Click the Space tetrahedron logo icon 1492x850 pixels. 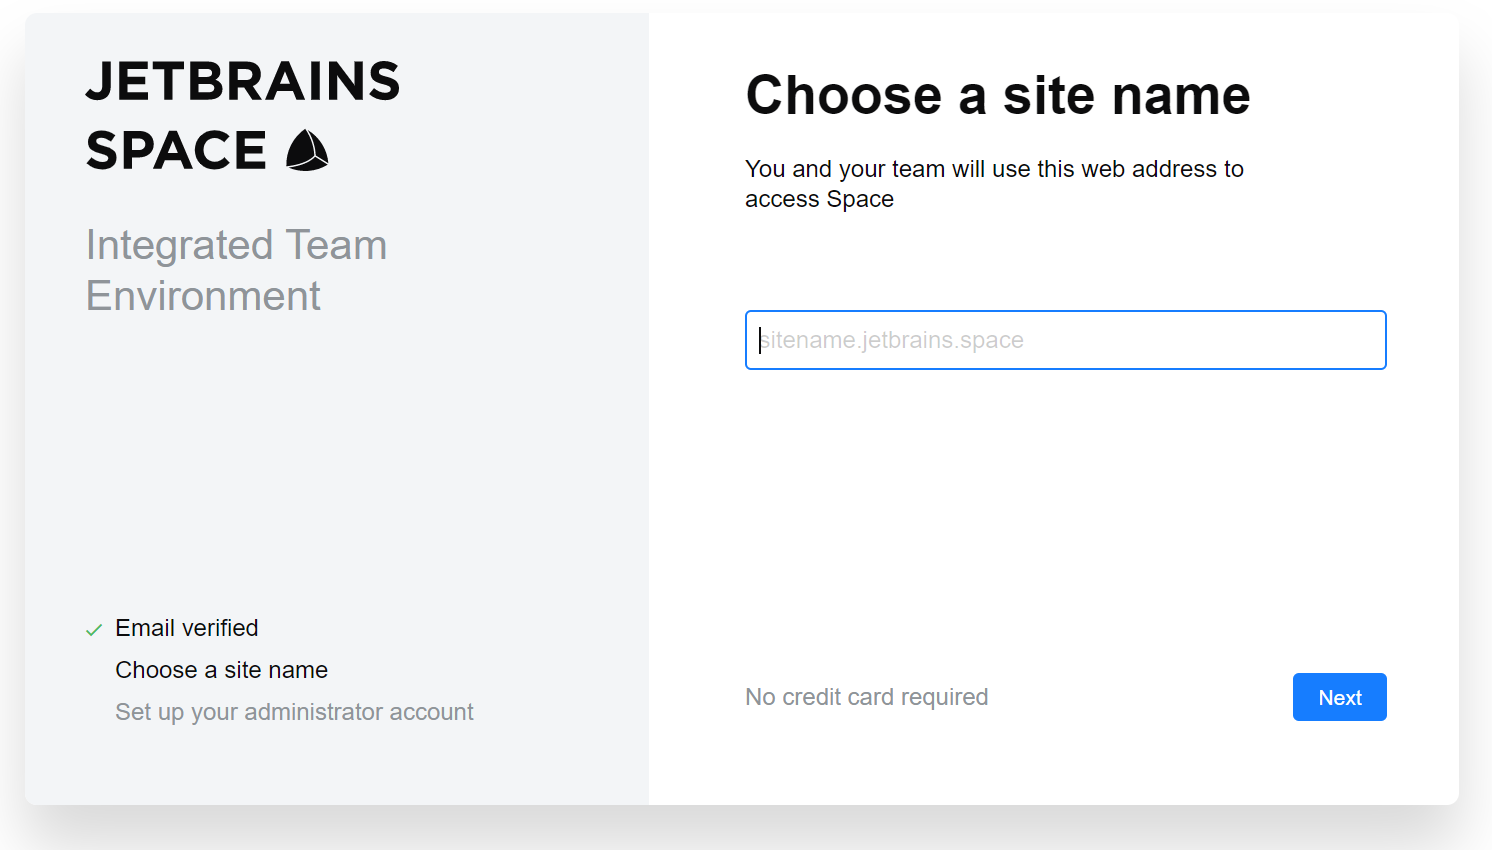(x=307, y=151)
